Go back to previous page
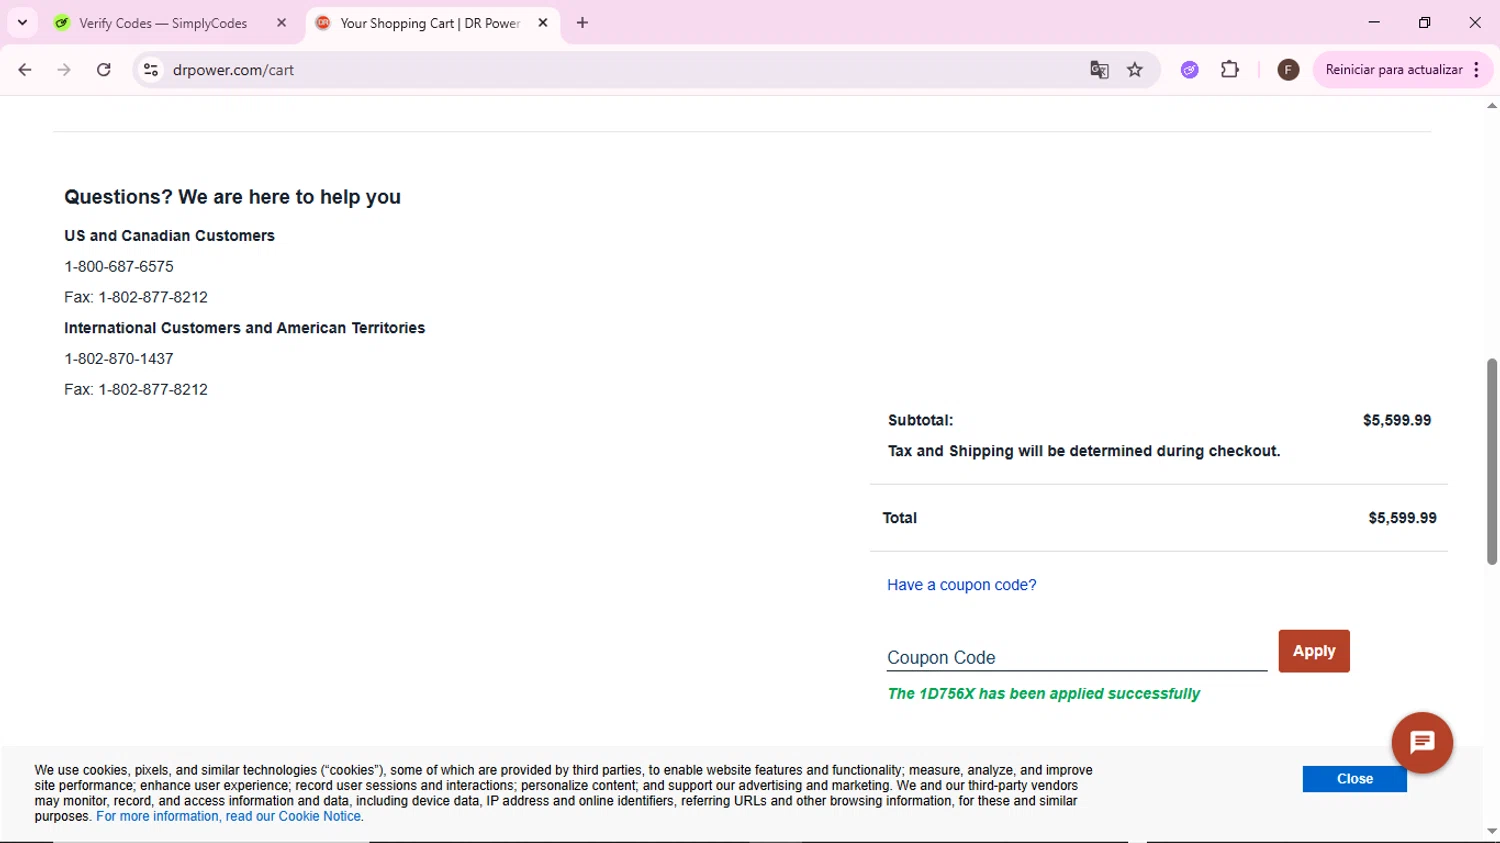The width and height of the screenshot is (1500, 843). click(25, 70)
